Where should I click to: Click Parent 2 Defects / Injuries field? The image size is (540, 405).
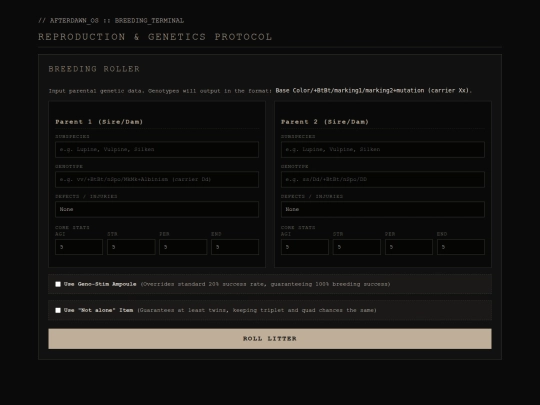383,209
